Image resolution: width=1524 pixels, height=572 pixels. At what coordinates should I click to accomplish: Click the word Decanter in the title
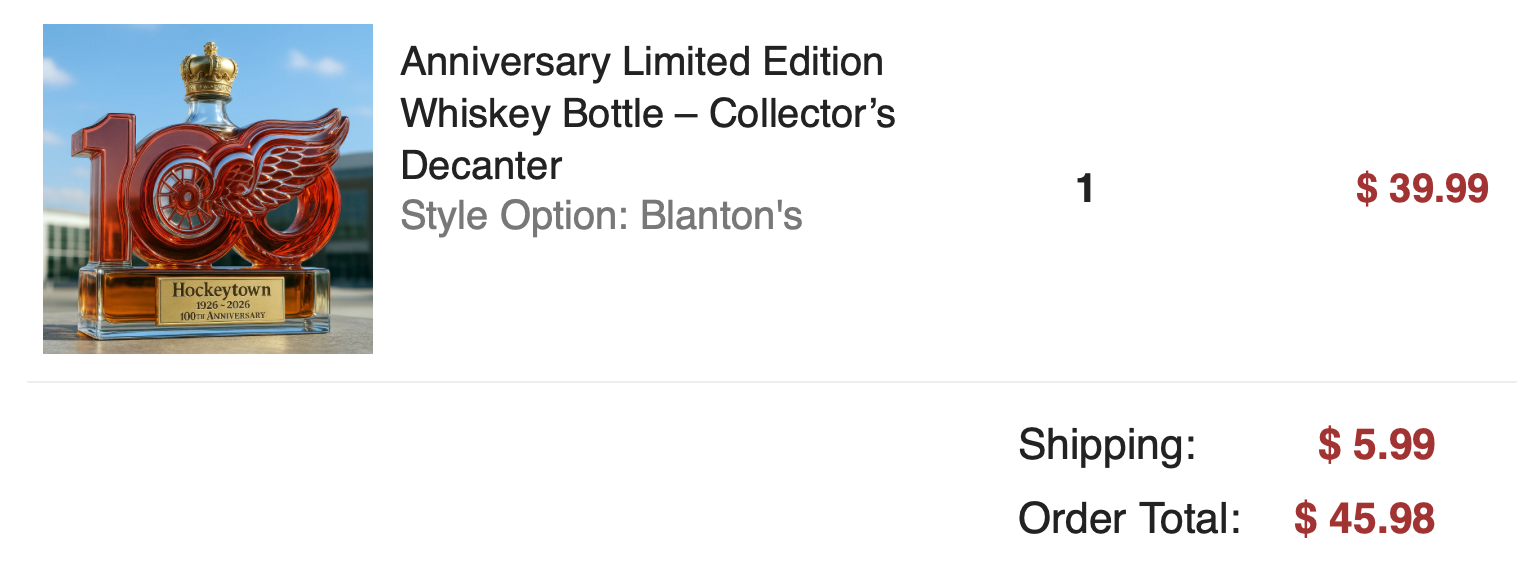(481, 165)
